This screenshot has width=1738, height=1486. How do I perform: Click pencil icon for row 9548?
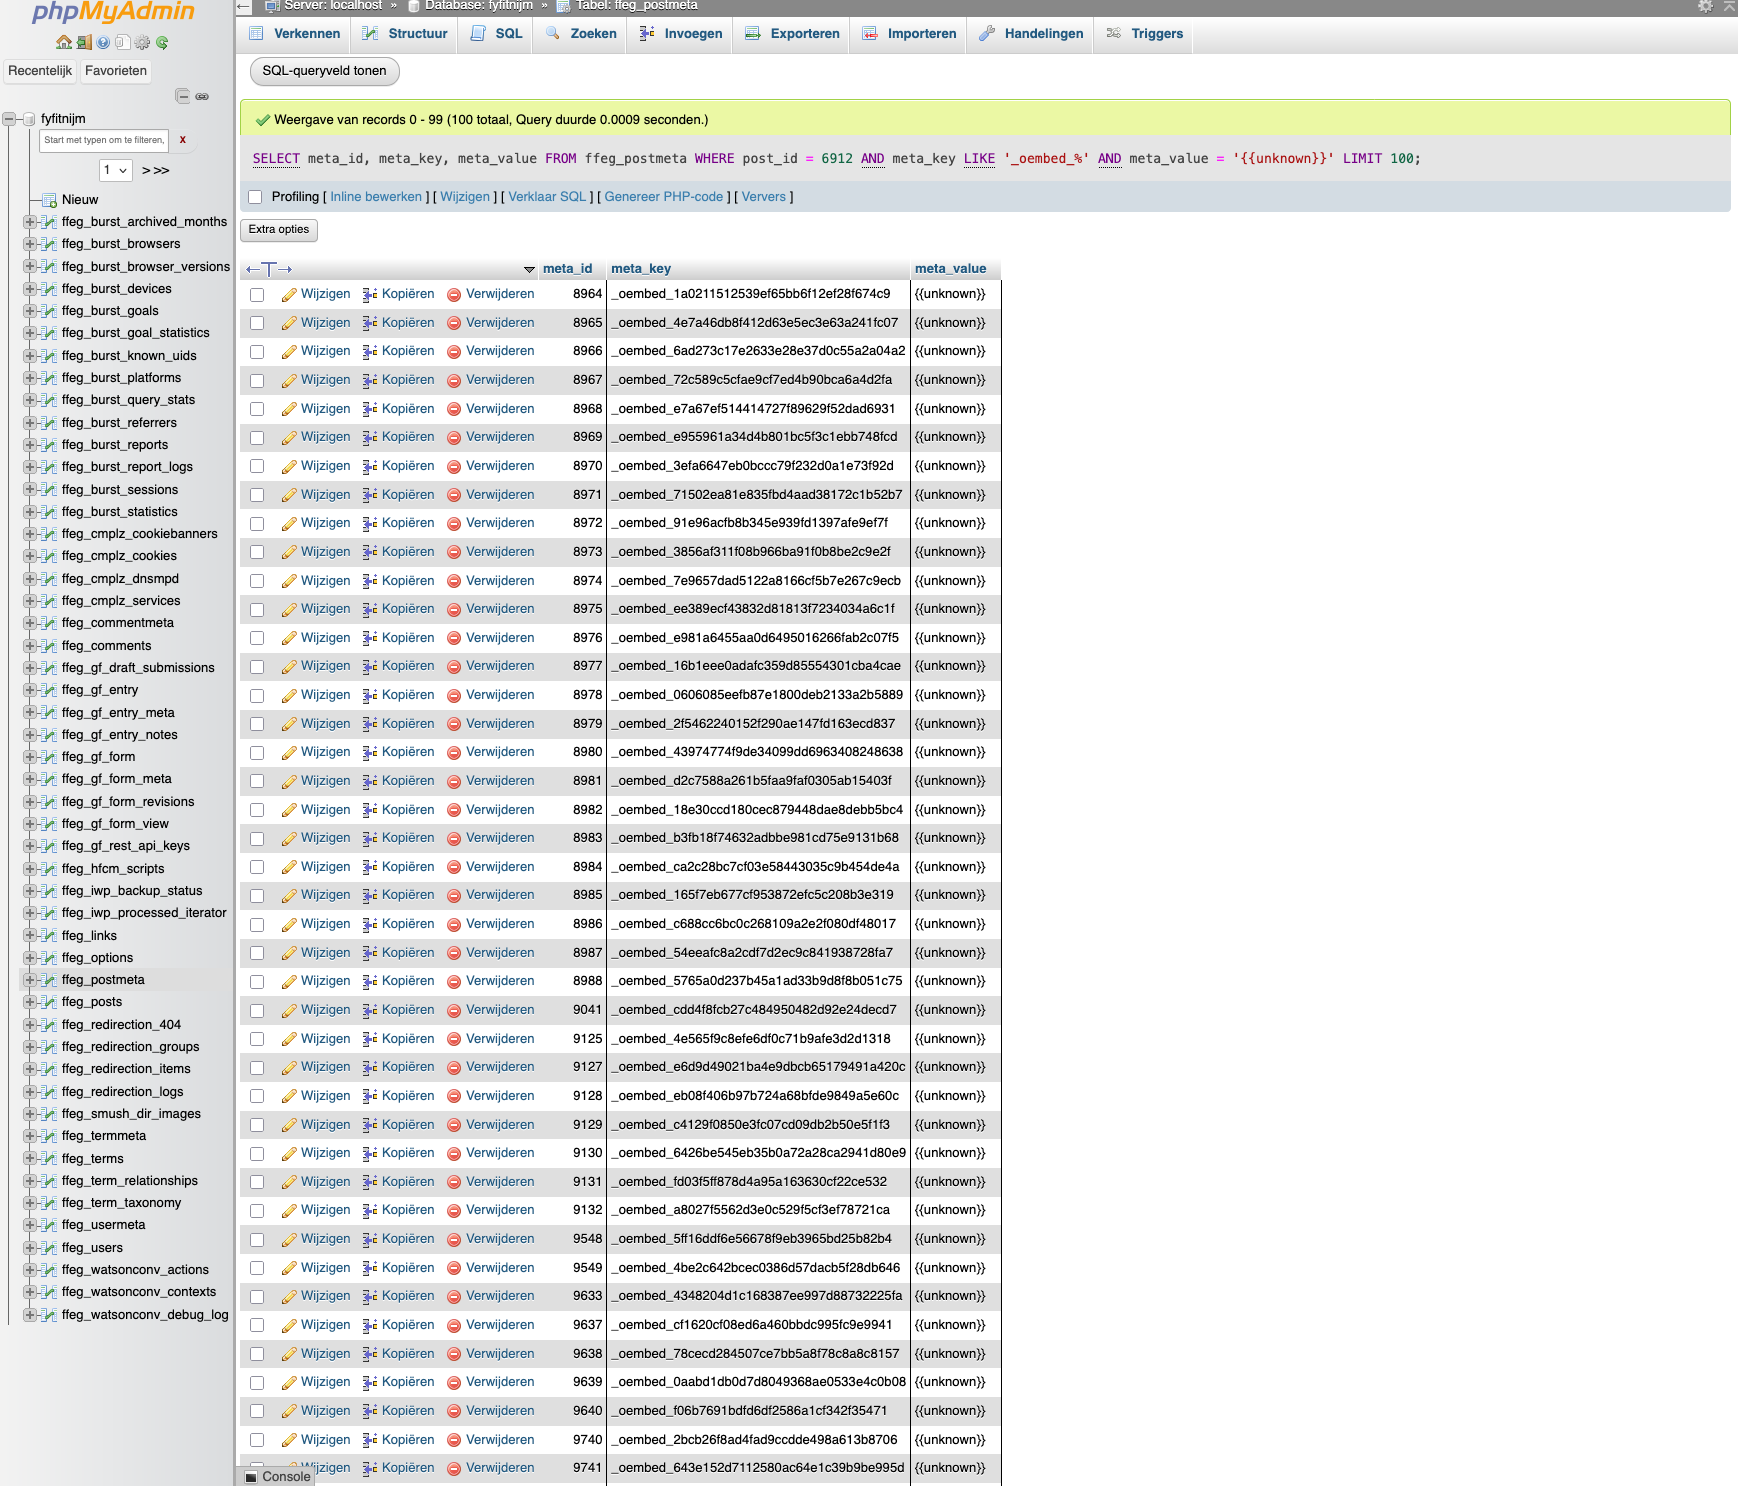[x=289, y=1240]
